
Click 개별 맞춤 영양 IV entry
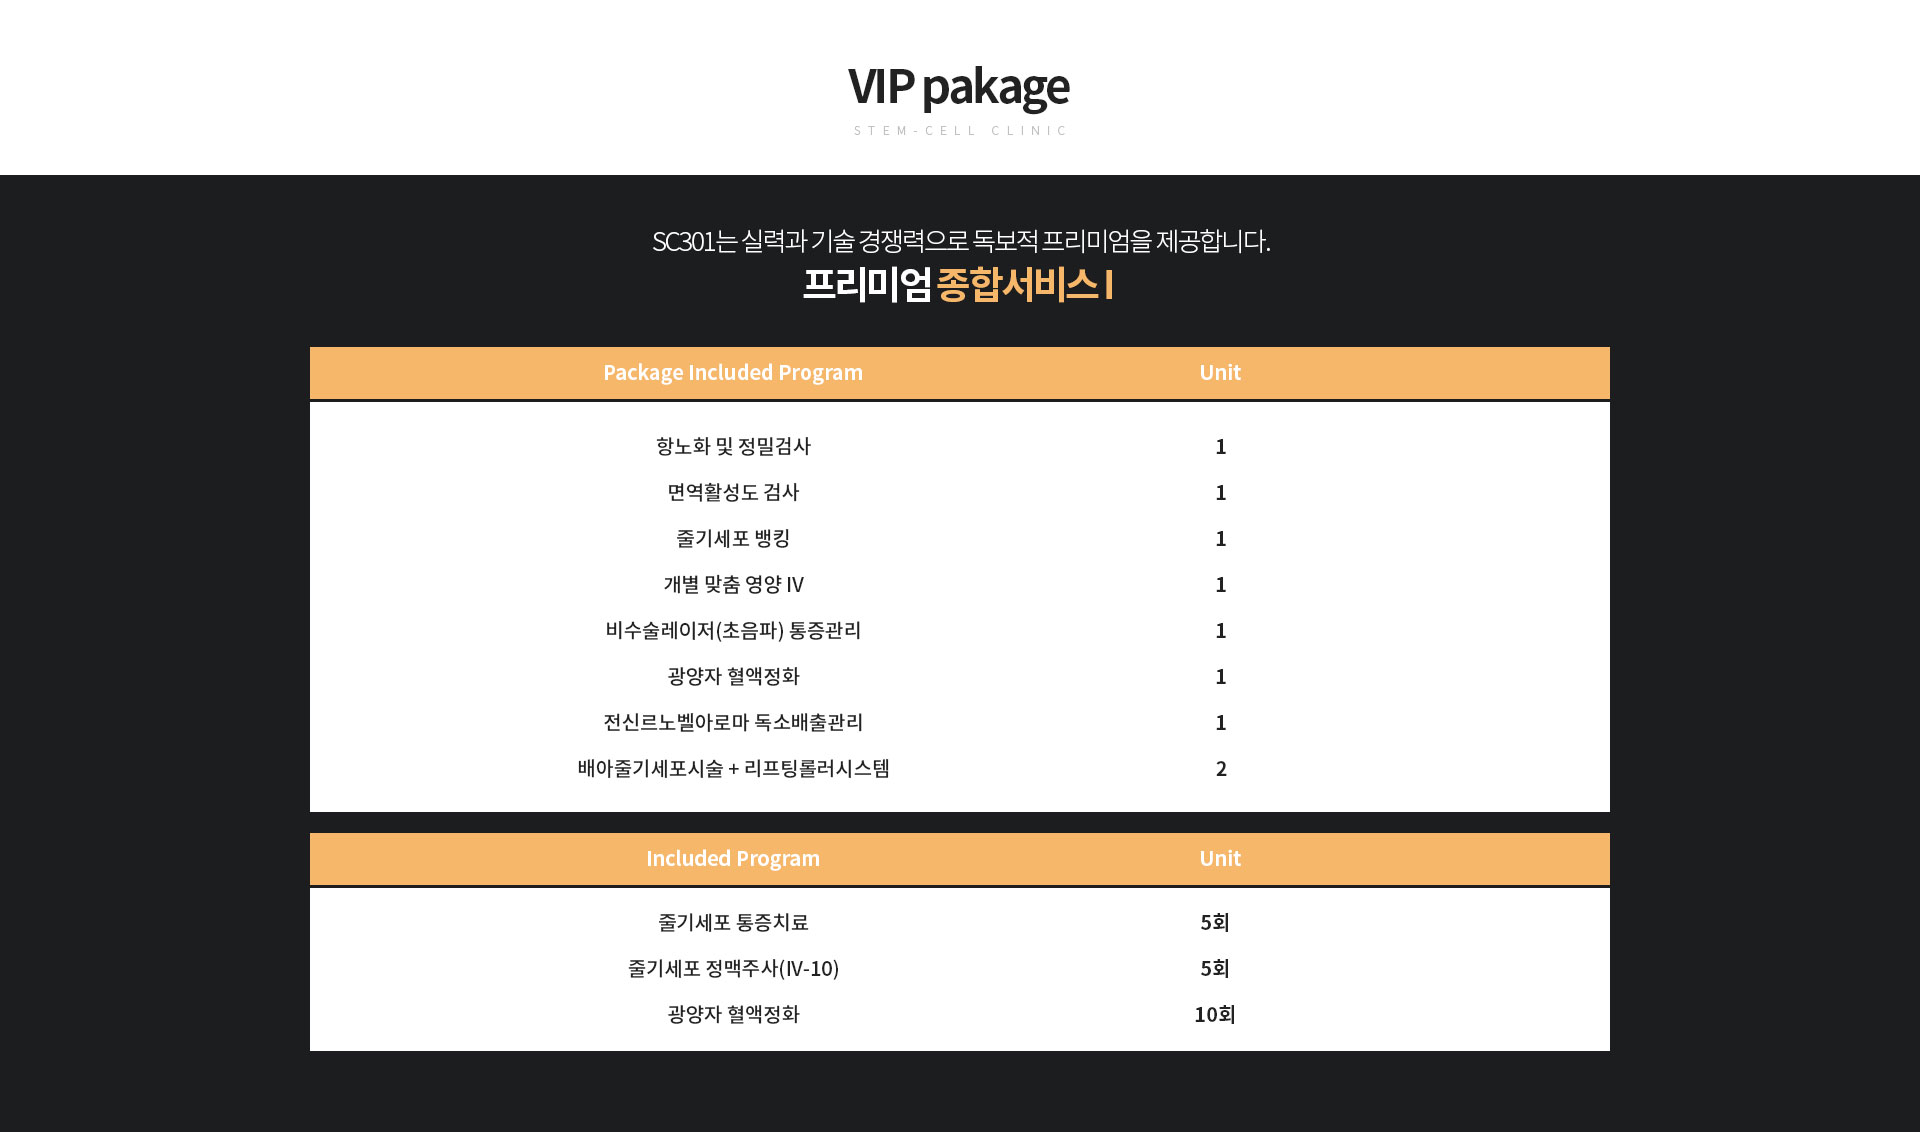pyautogui.click(x=733, y=584)
